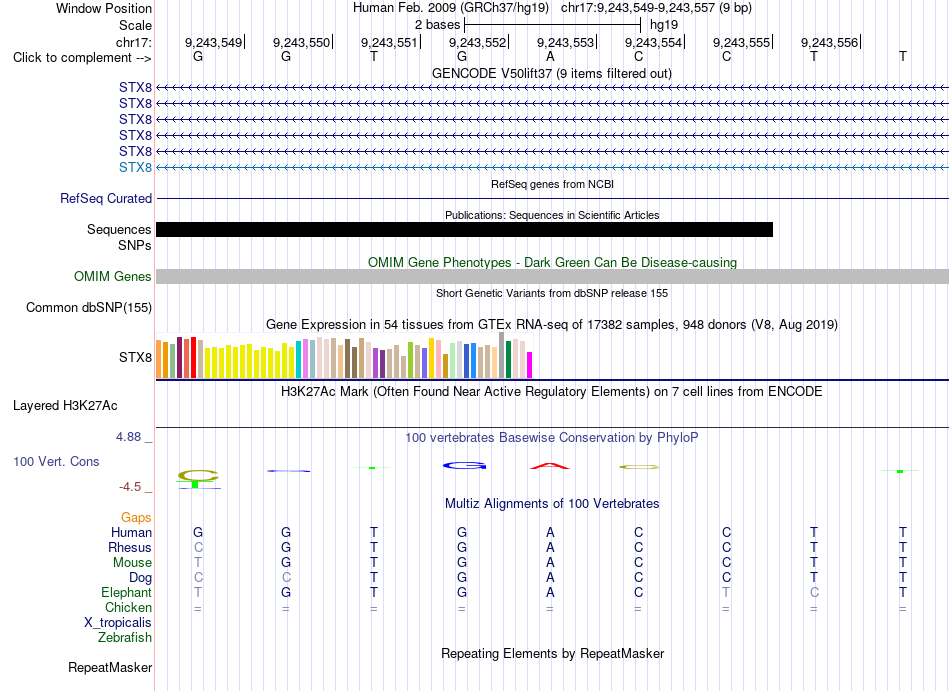Select the Zebrafish species row label
Screen dimensions: 950x691
tap(125, 638)
